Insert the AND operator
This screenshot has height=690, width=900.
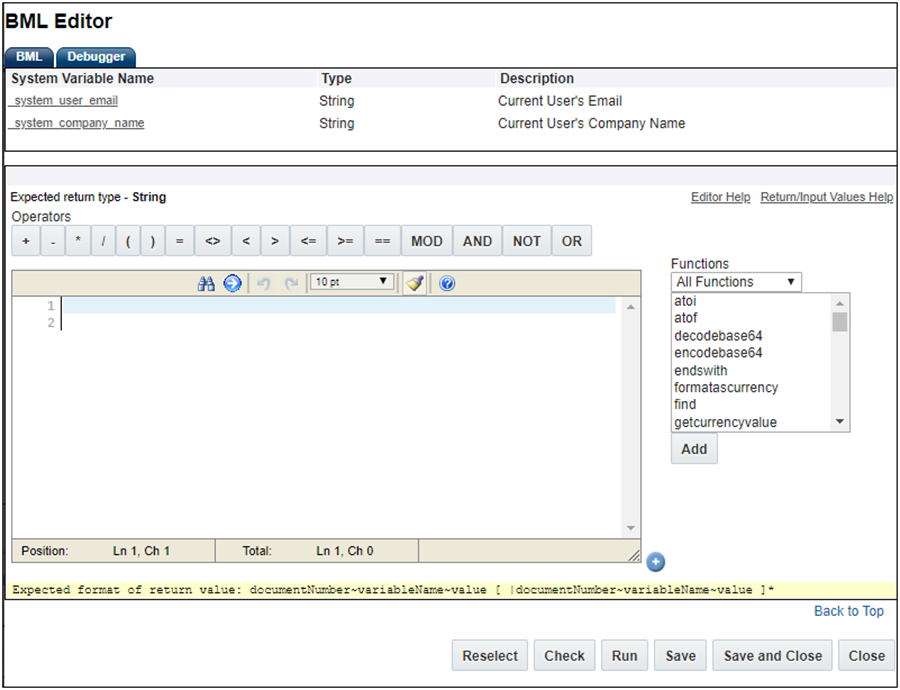[478, 241]
